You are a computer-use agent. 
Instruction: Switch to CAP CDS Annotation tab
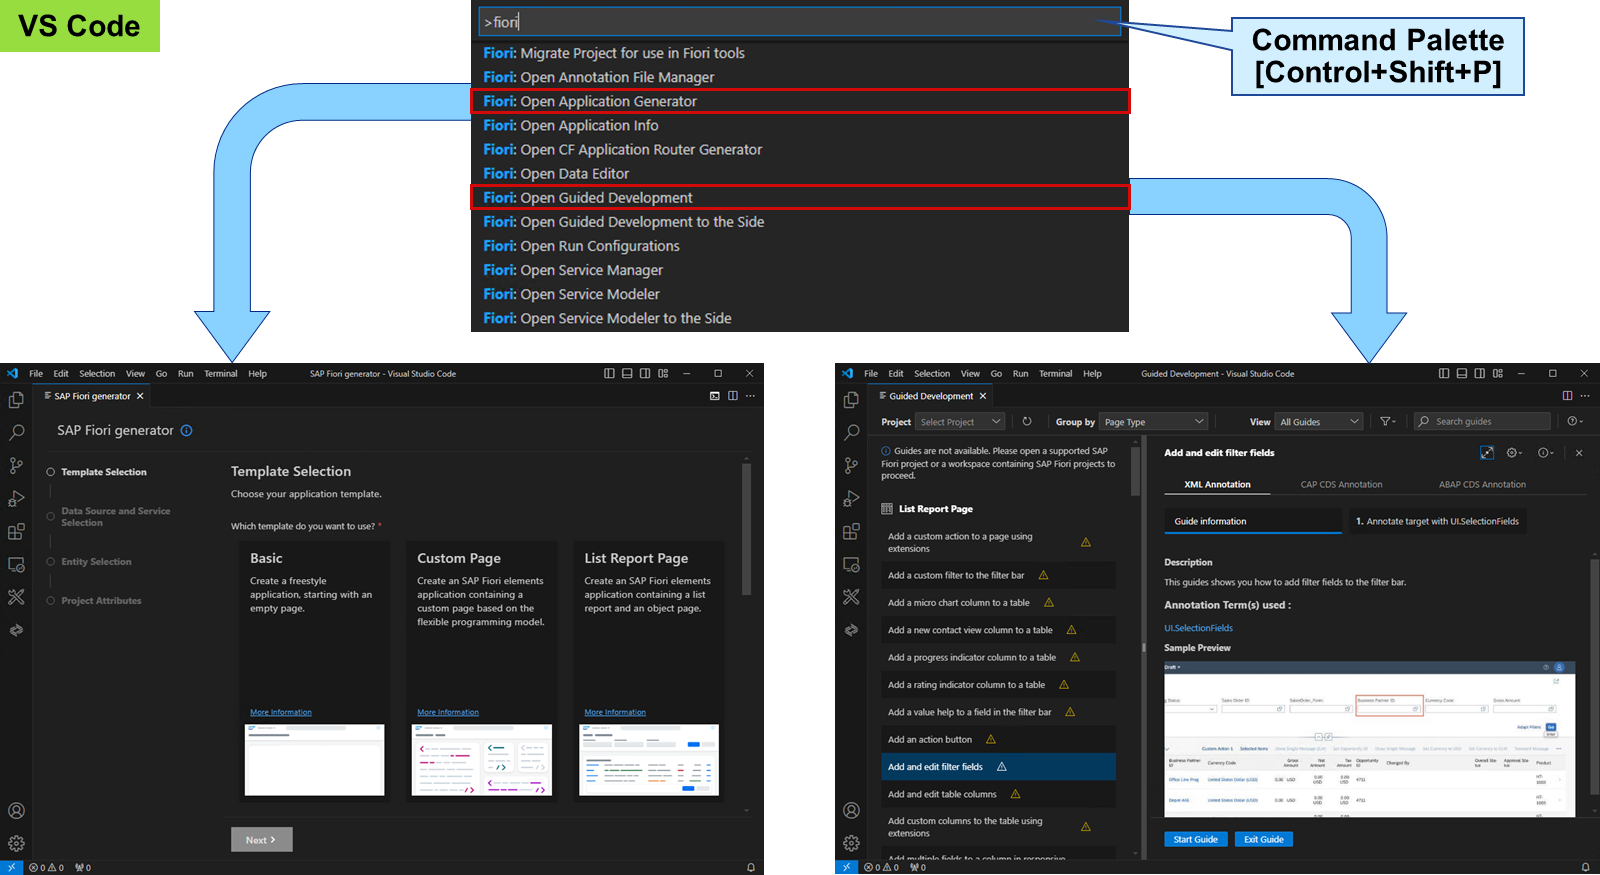[x=1341, y=485]
